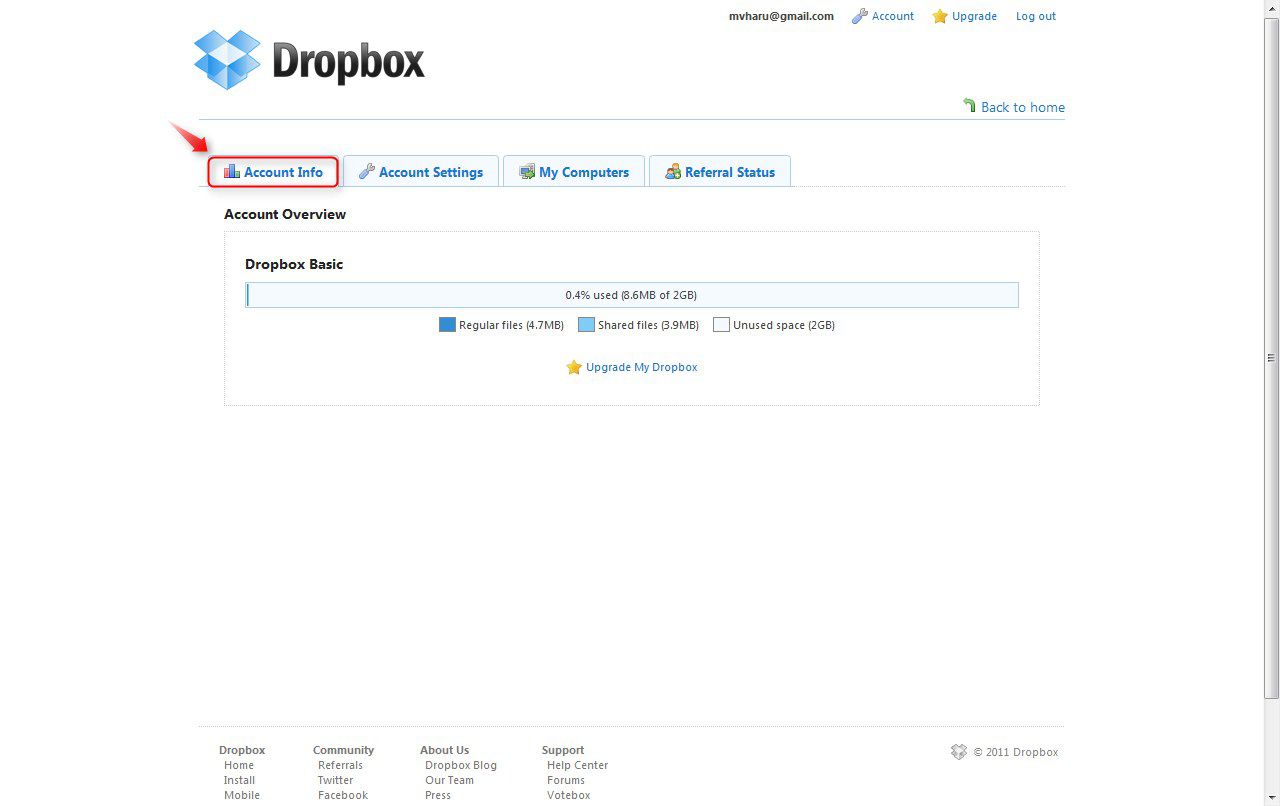Click the mvharu@gmail.com email text
Screen dimensions: 1280x806
tap(781, 16)
